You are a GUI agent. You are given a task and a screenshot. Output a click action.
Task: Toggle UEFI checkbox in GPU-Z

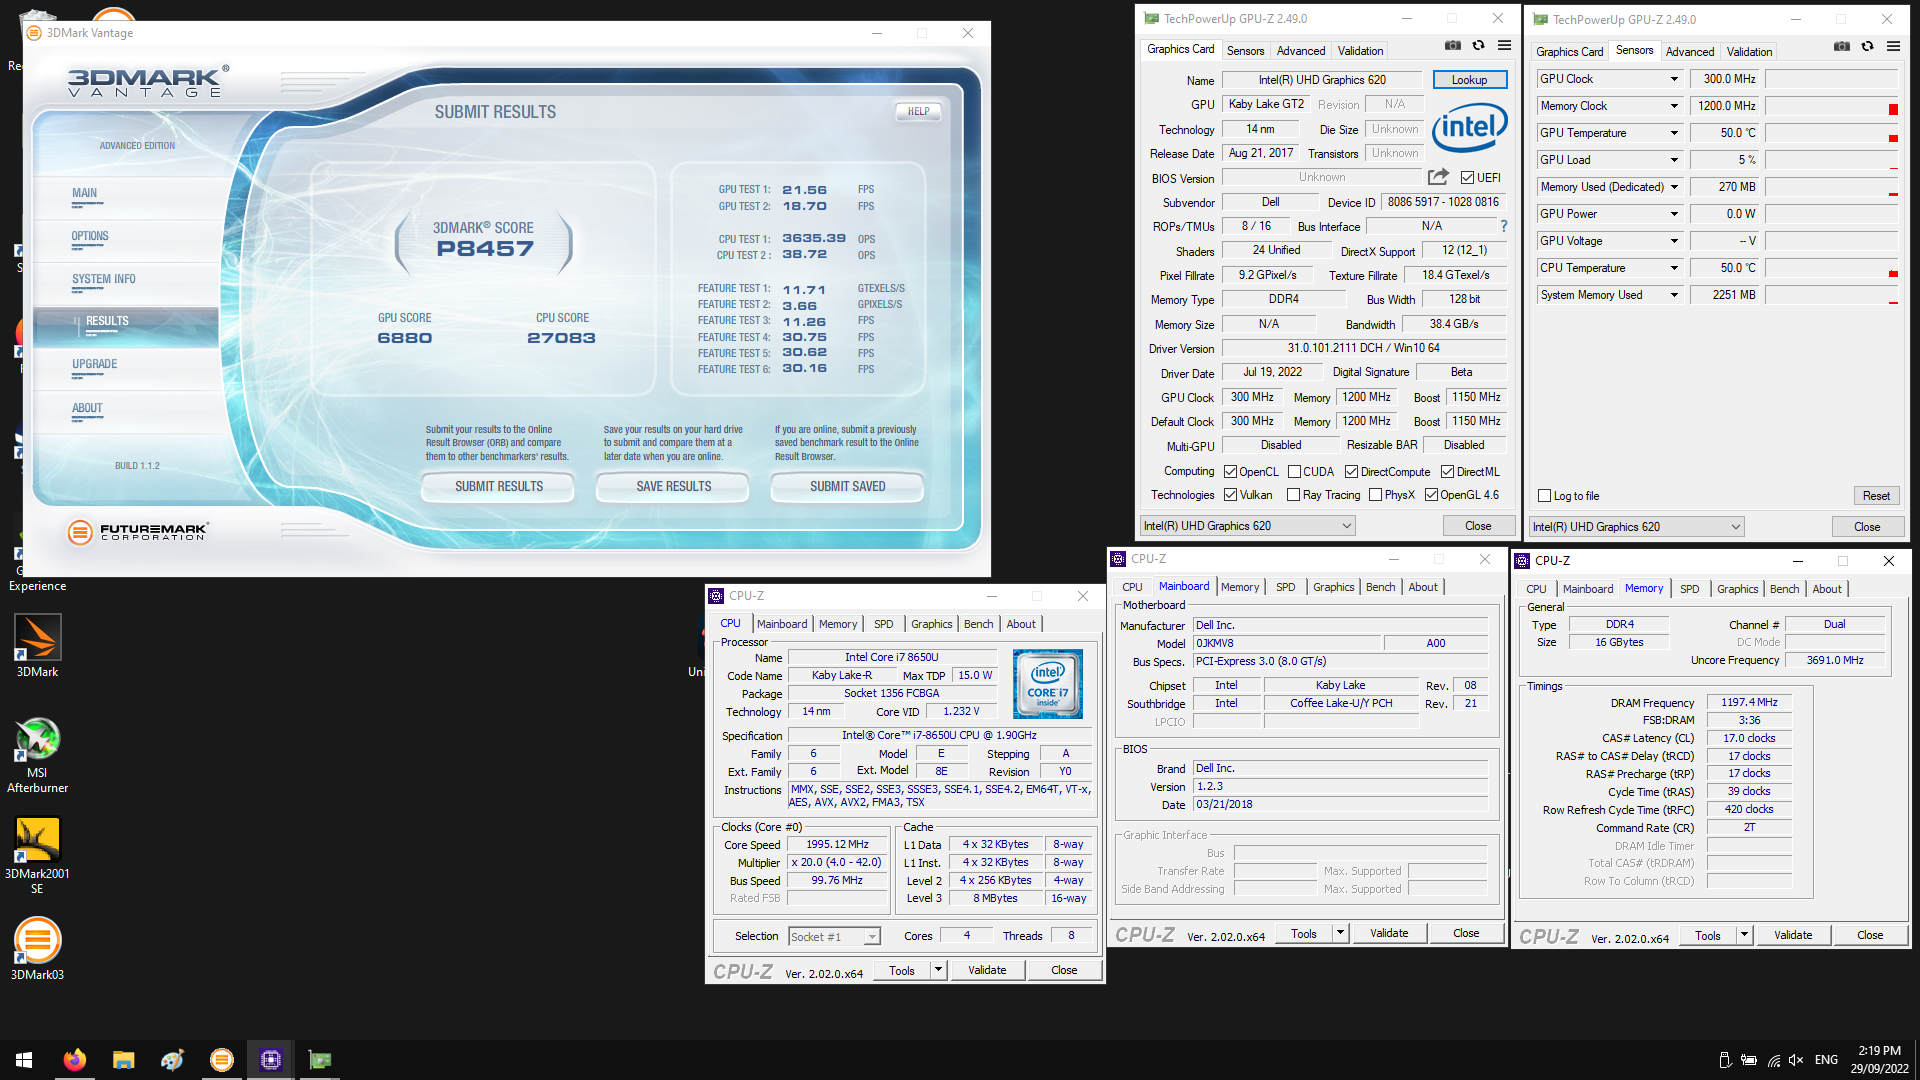(x=1467, y=178)
